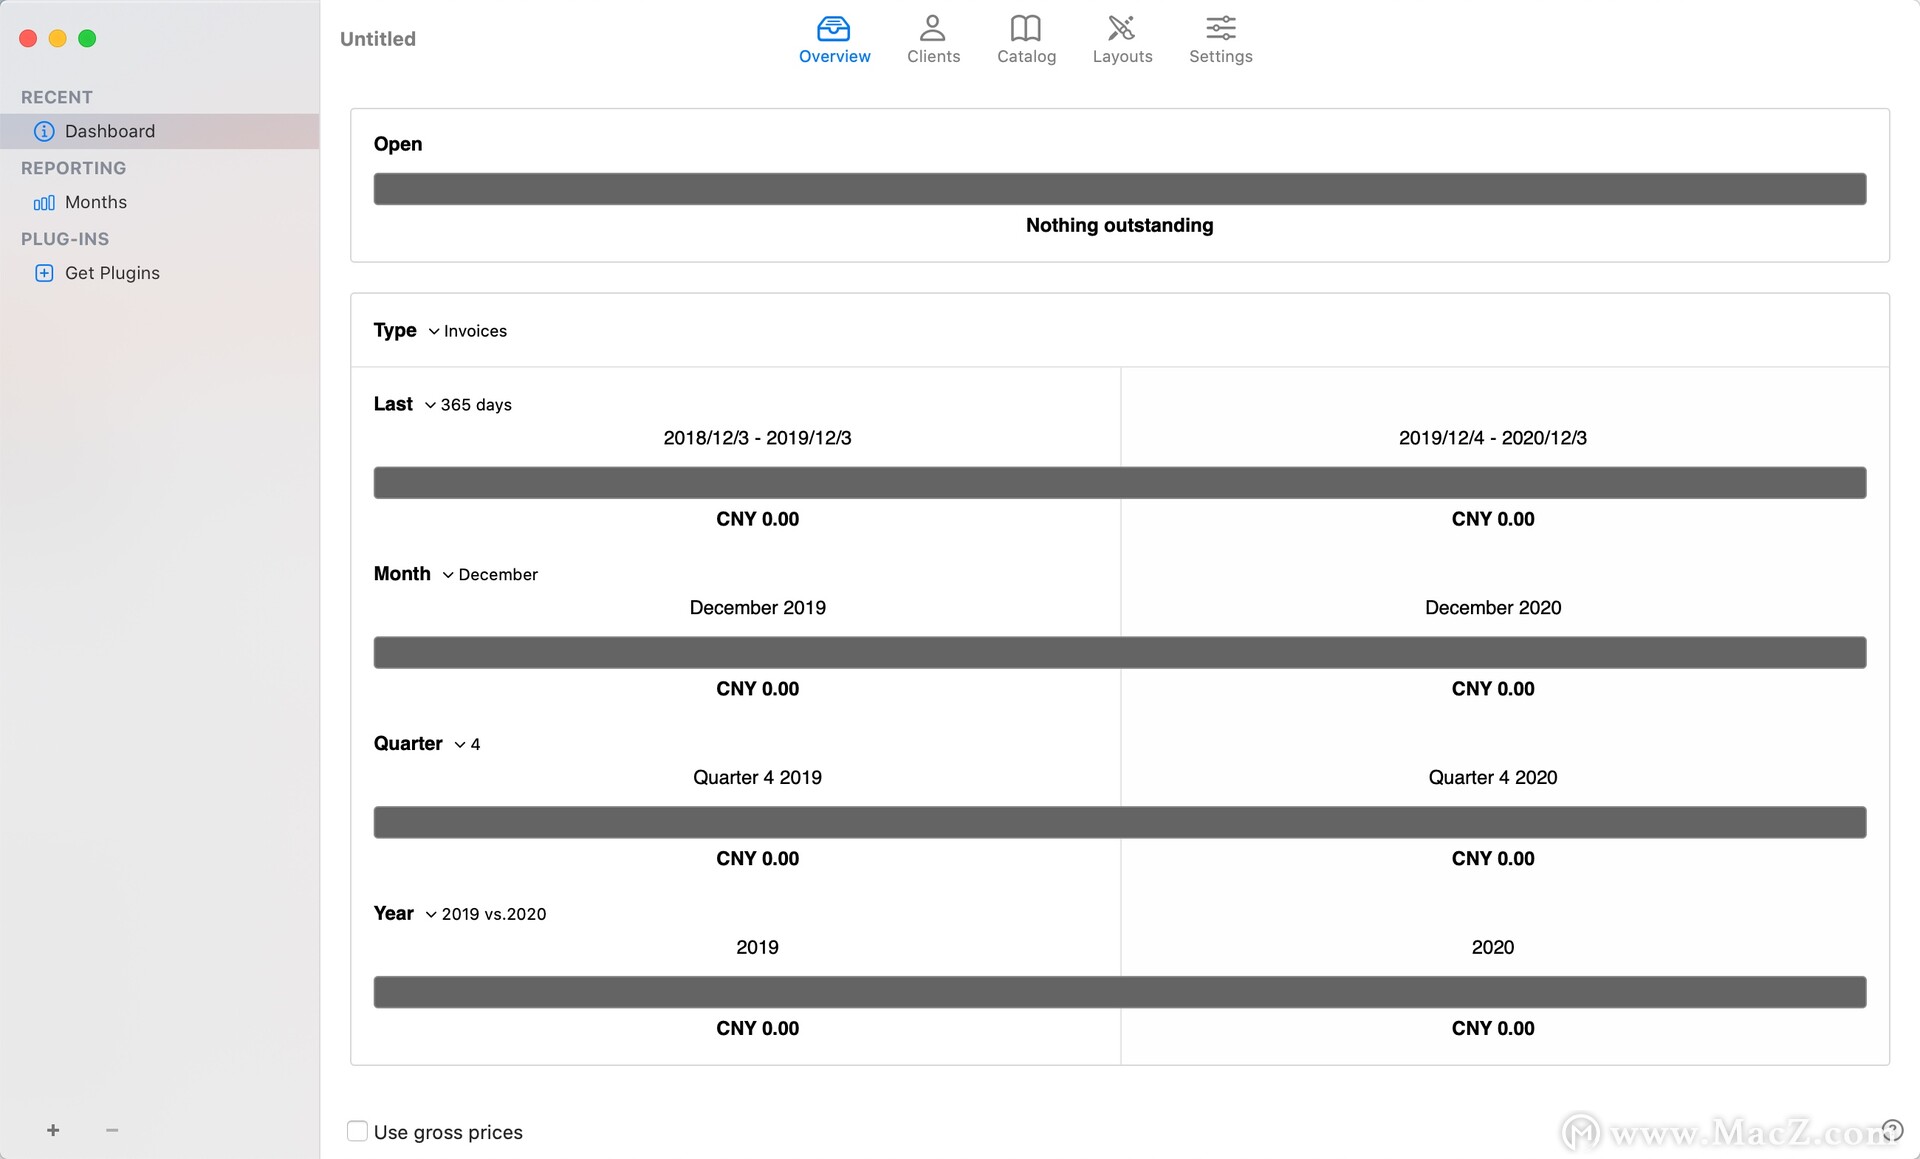Click the Last 365 days comparison bar

pos(1119,483)
